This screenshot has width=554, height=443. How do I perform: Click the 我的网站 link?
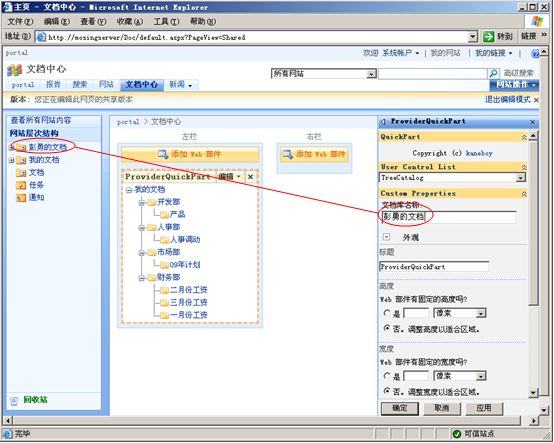coord(446,53)
